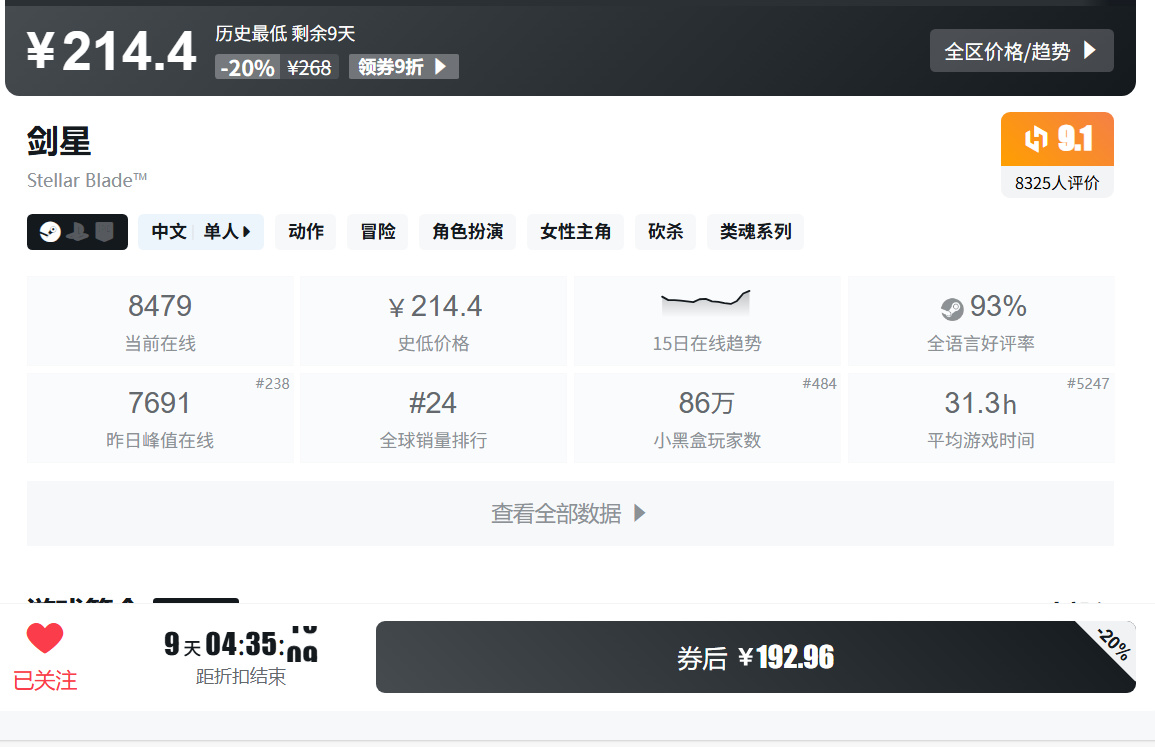Open the 86万 小黑盒玩家数 stat
The width and height of the screenshot is (1155, 747).
(707, 418)
